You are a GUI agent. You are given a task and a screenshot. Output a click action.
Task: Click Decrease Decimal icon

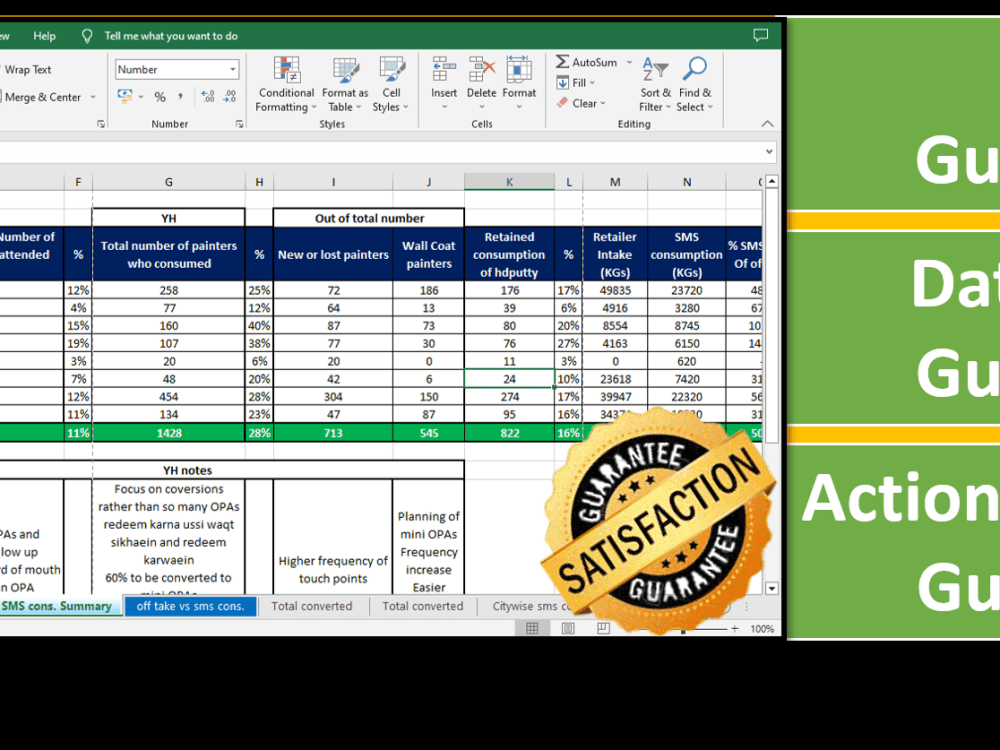230,97
